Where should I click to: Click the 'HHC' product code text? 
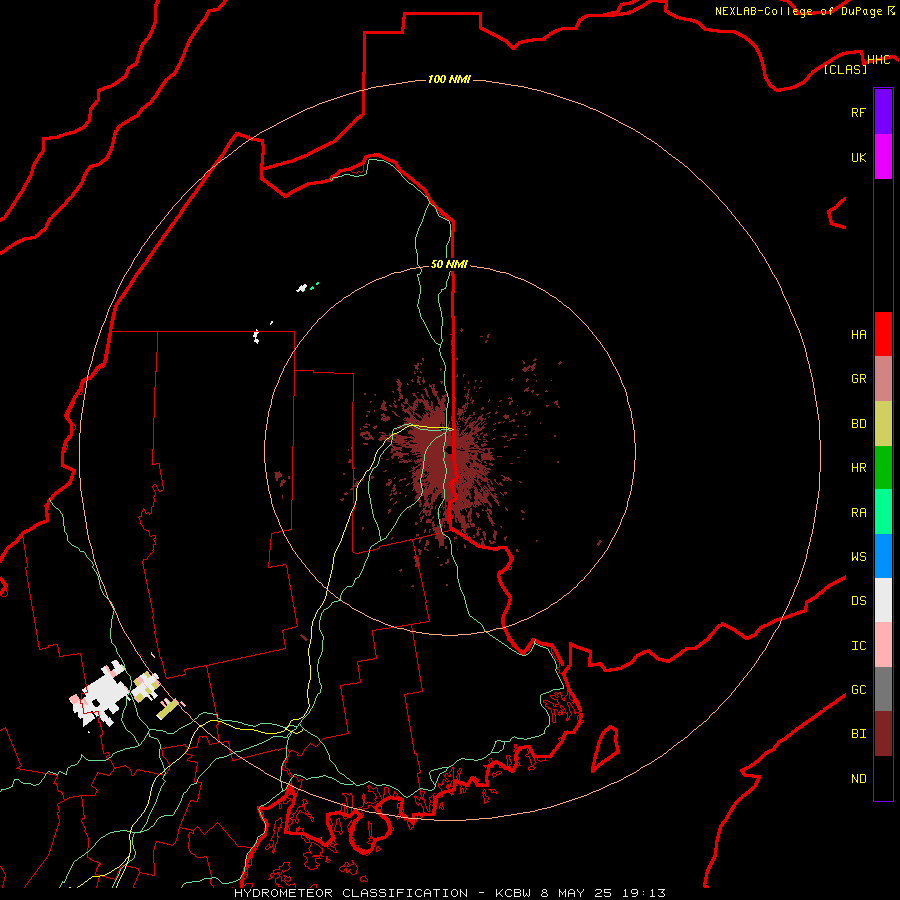(x=878, y=60)
